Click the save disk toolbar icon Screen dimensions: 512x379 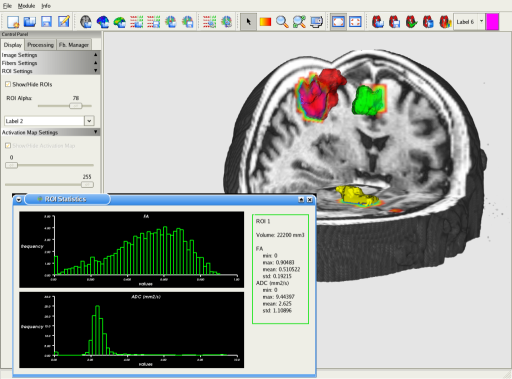click(46, 22)
